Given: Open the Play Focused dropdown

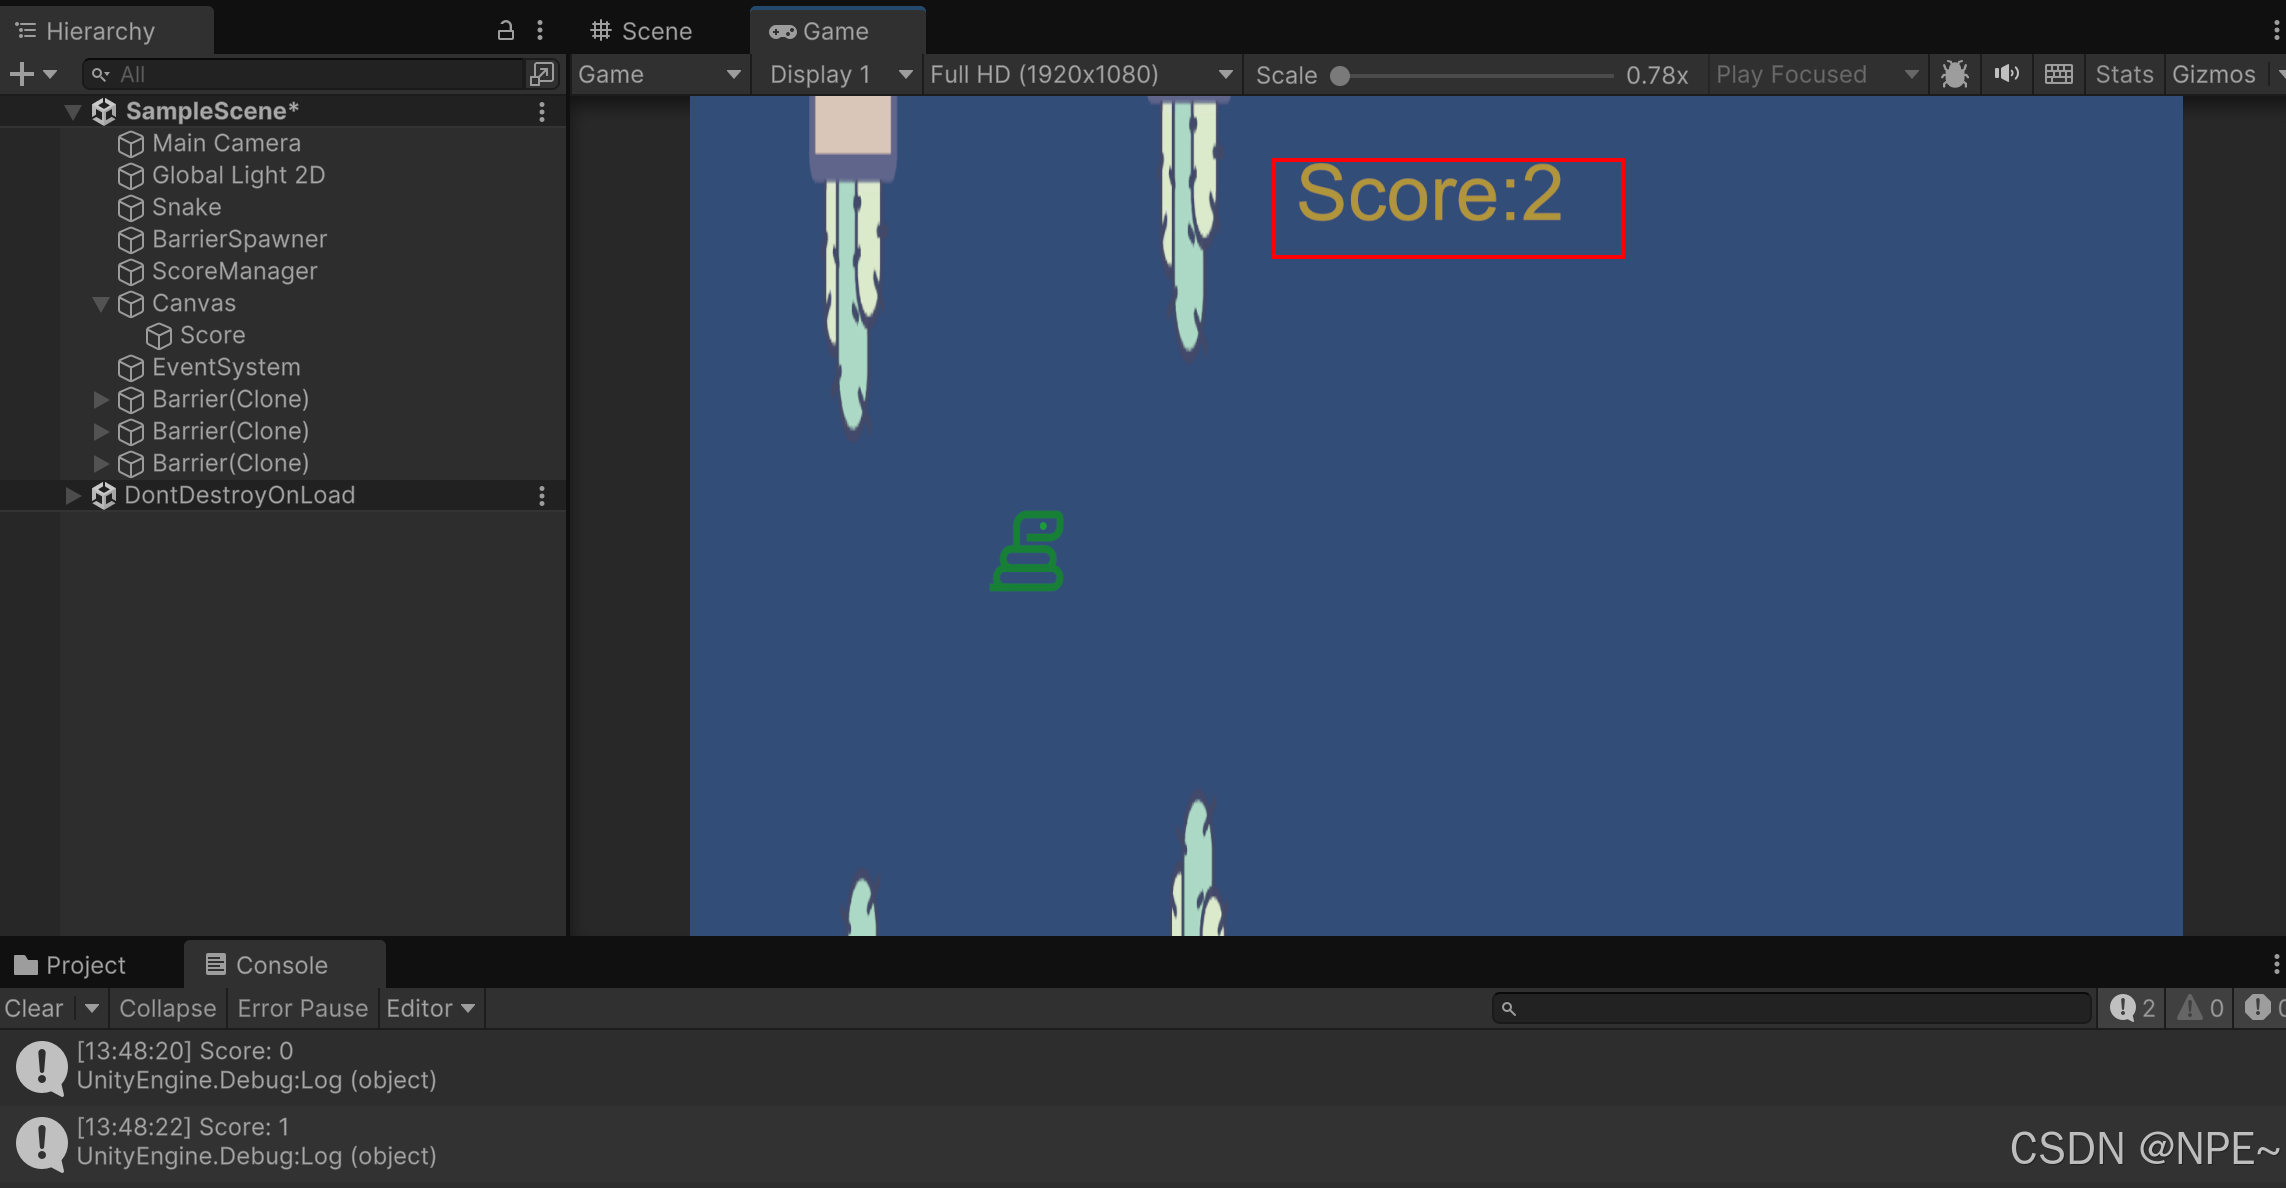Looking at the screenshot, I should [1817, 74].
